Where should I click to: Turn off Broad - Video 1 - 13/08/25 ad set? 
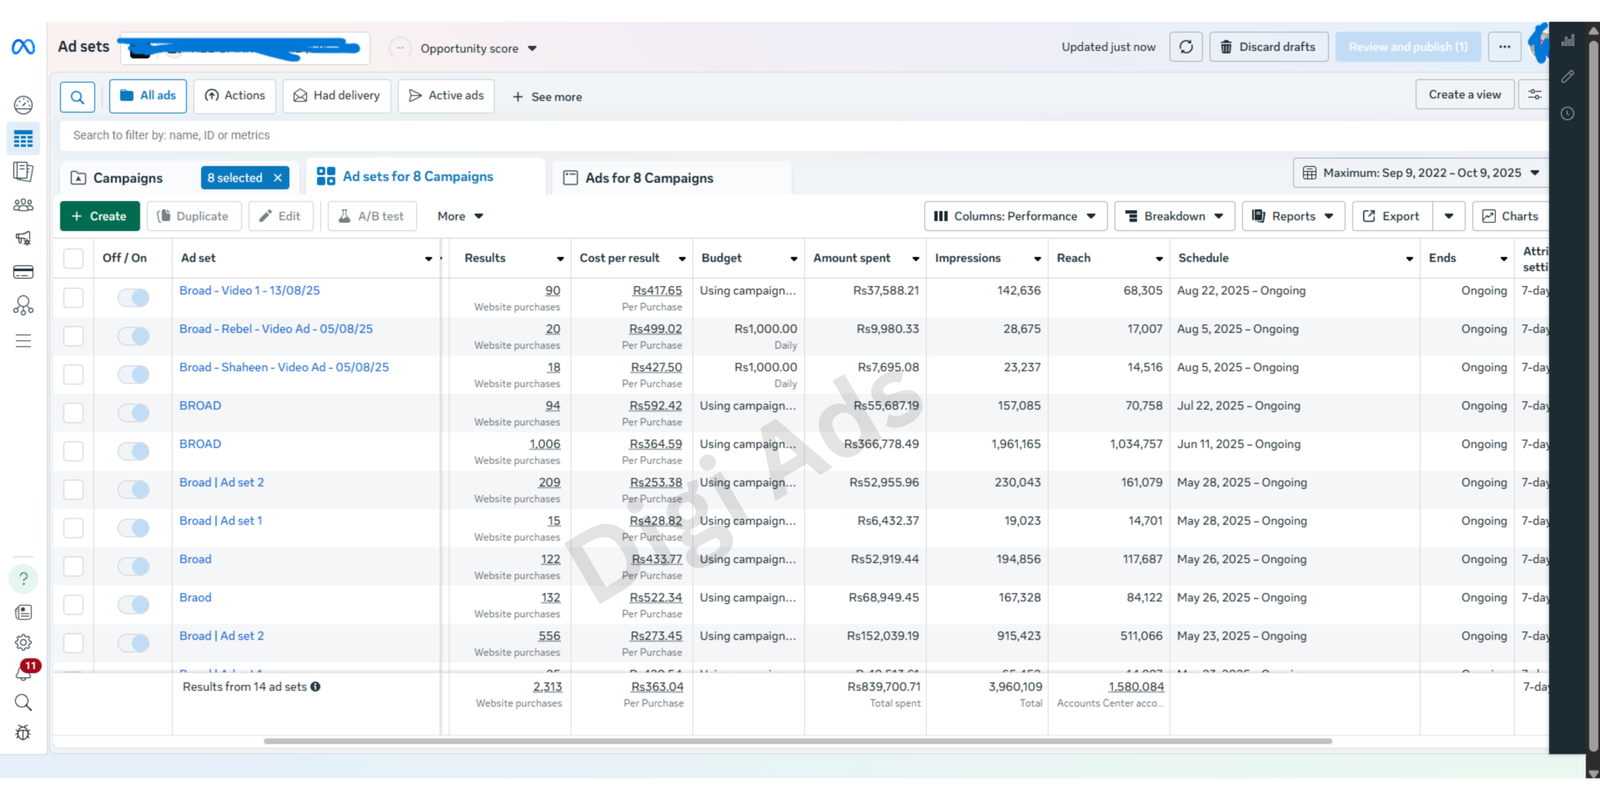133,297
